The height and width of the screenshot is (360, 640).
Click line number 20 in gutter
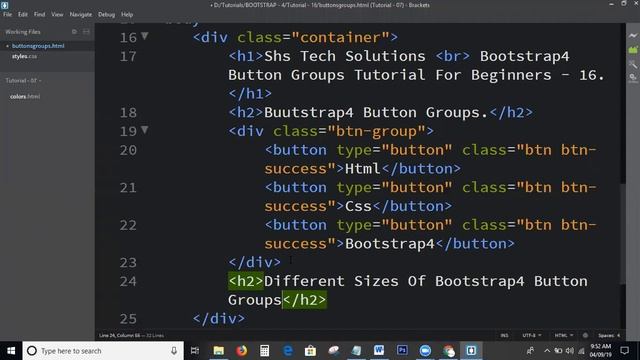[128, 150]
